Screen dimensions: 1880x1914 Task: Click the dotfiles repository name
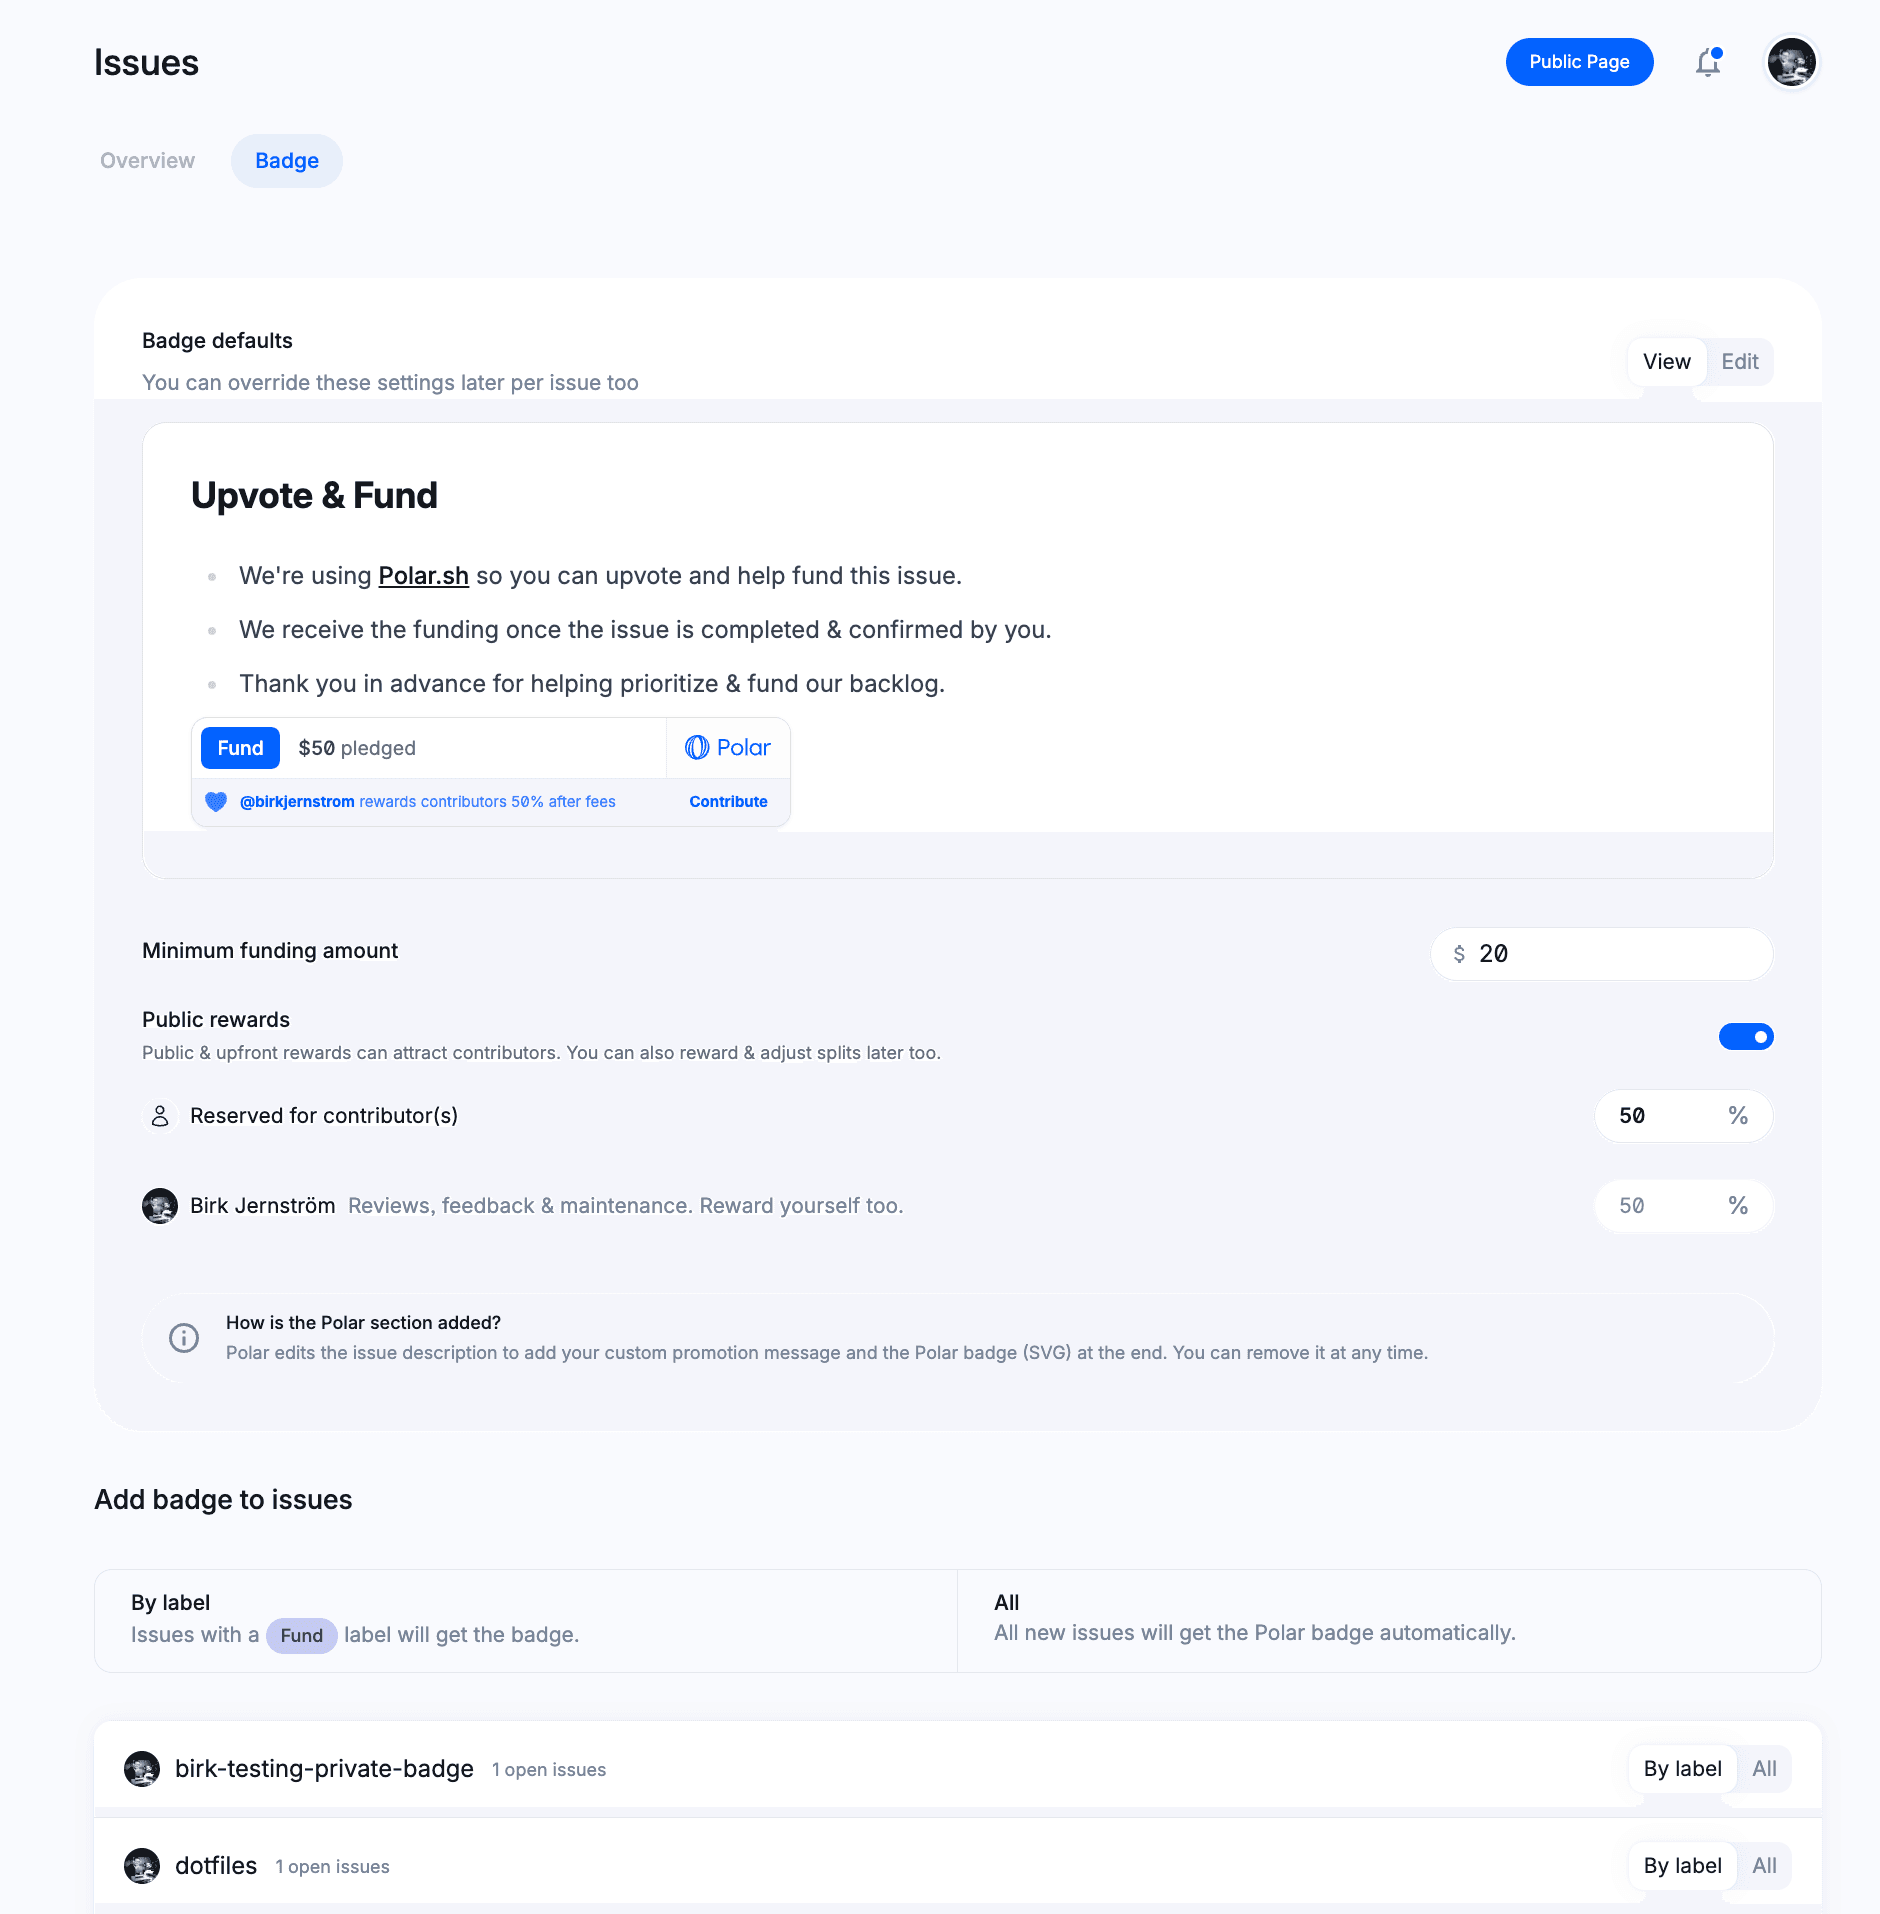click(216, 1866)
